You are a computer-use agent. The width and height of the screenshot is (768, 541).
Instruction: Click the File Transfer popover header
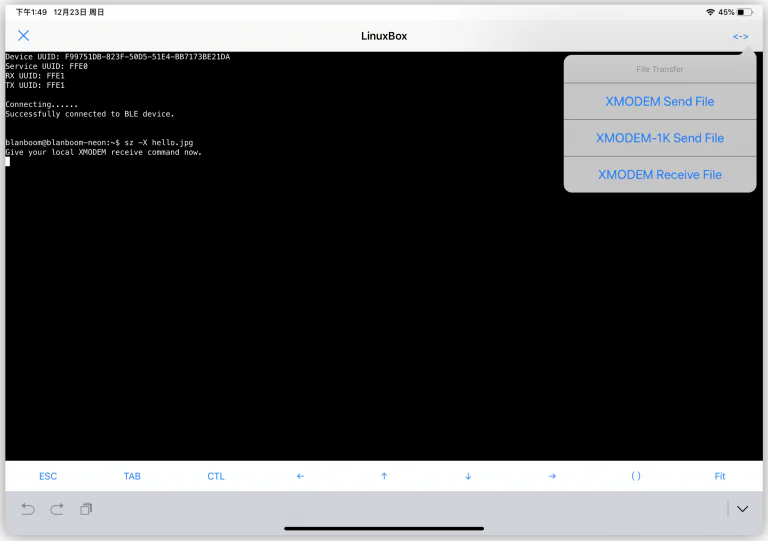pos(660,69)
